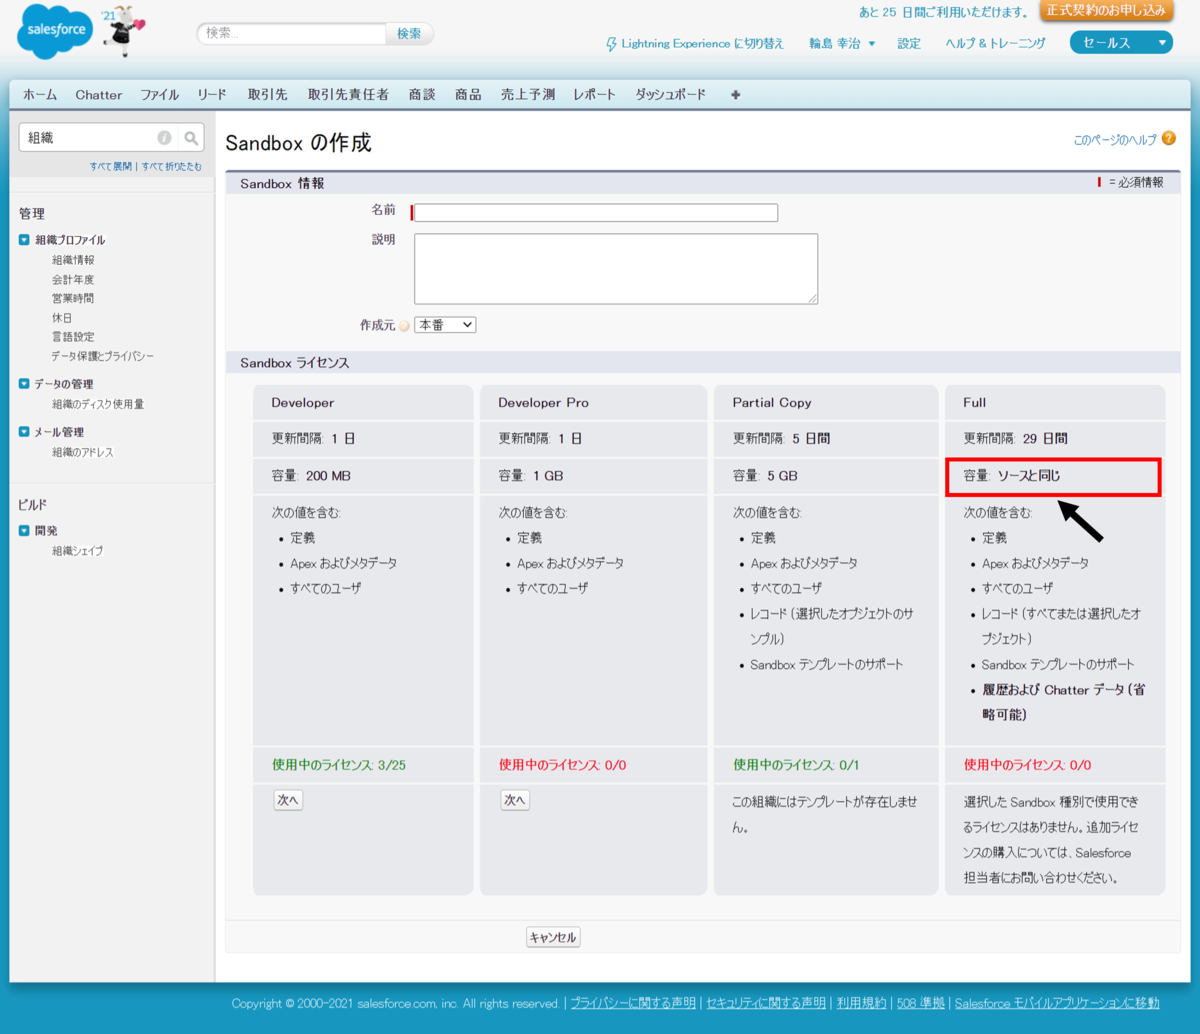This screenshot has width=1200, height=1034.
Task: Collapse the 組織プロファイル section
Action: coord(25,240)
